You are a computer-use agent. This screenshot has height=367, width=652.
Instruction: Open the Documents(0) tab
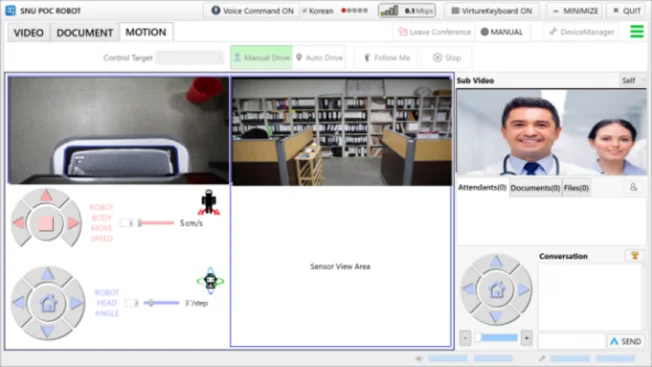[535, 188]
